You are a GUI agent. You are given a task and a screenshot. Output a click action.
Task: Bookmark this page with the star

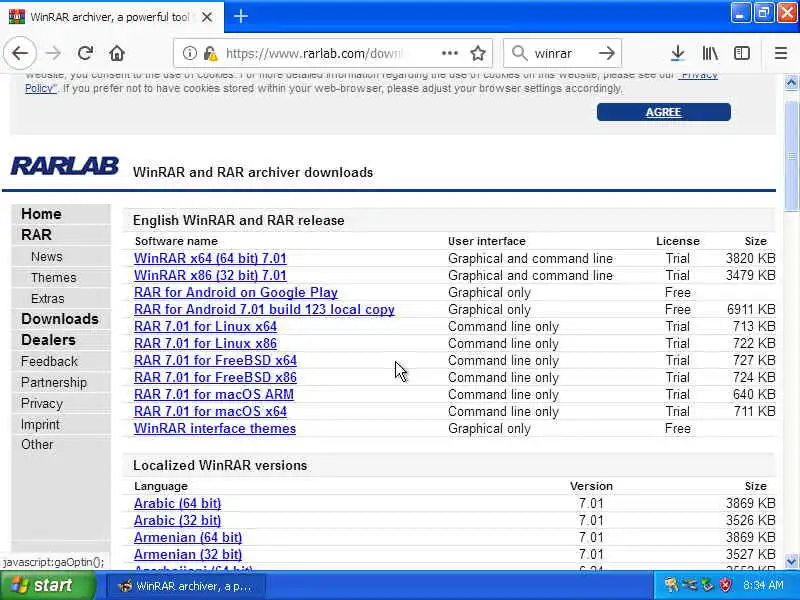pyautogui.click(x=478, y=53)
